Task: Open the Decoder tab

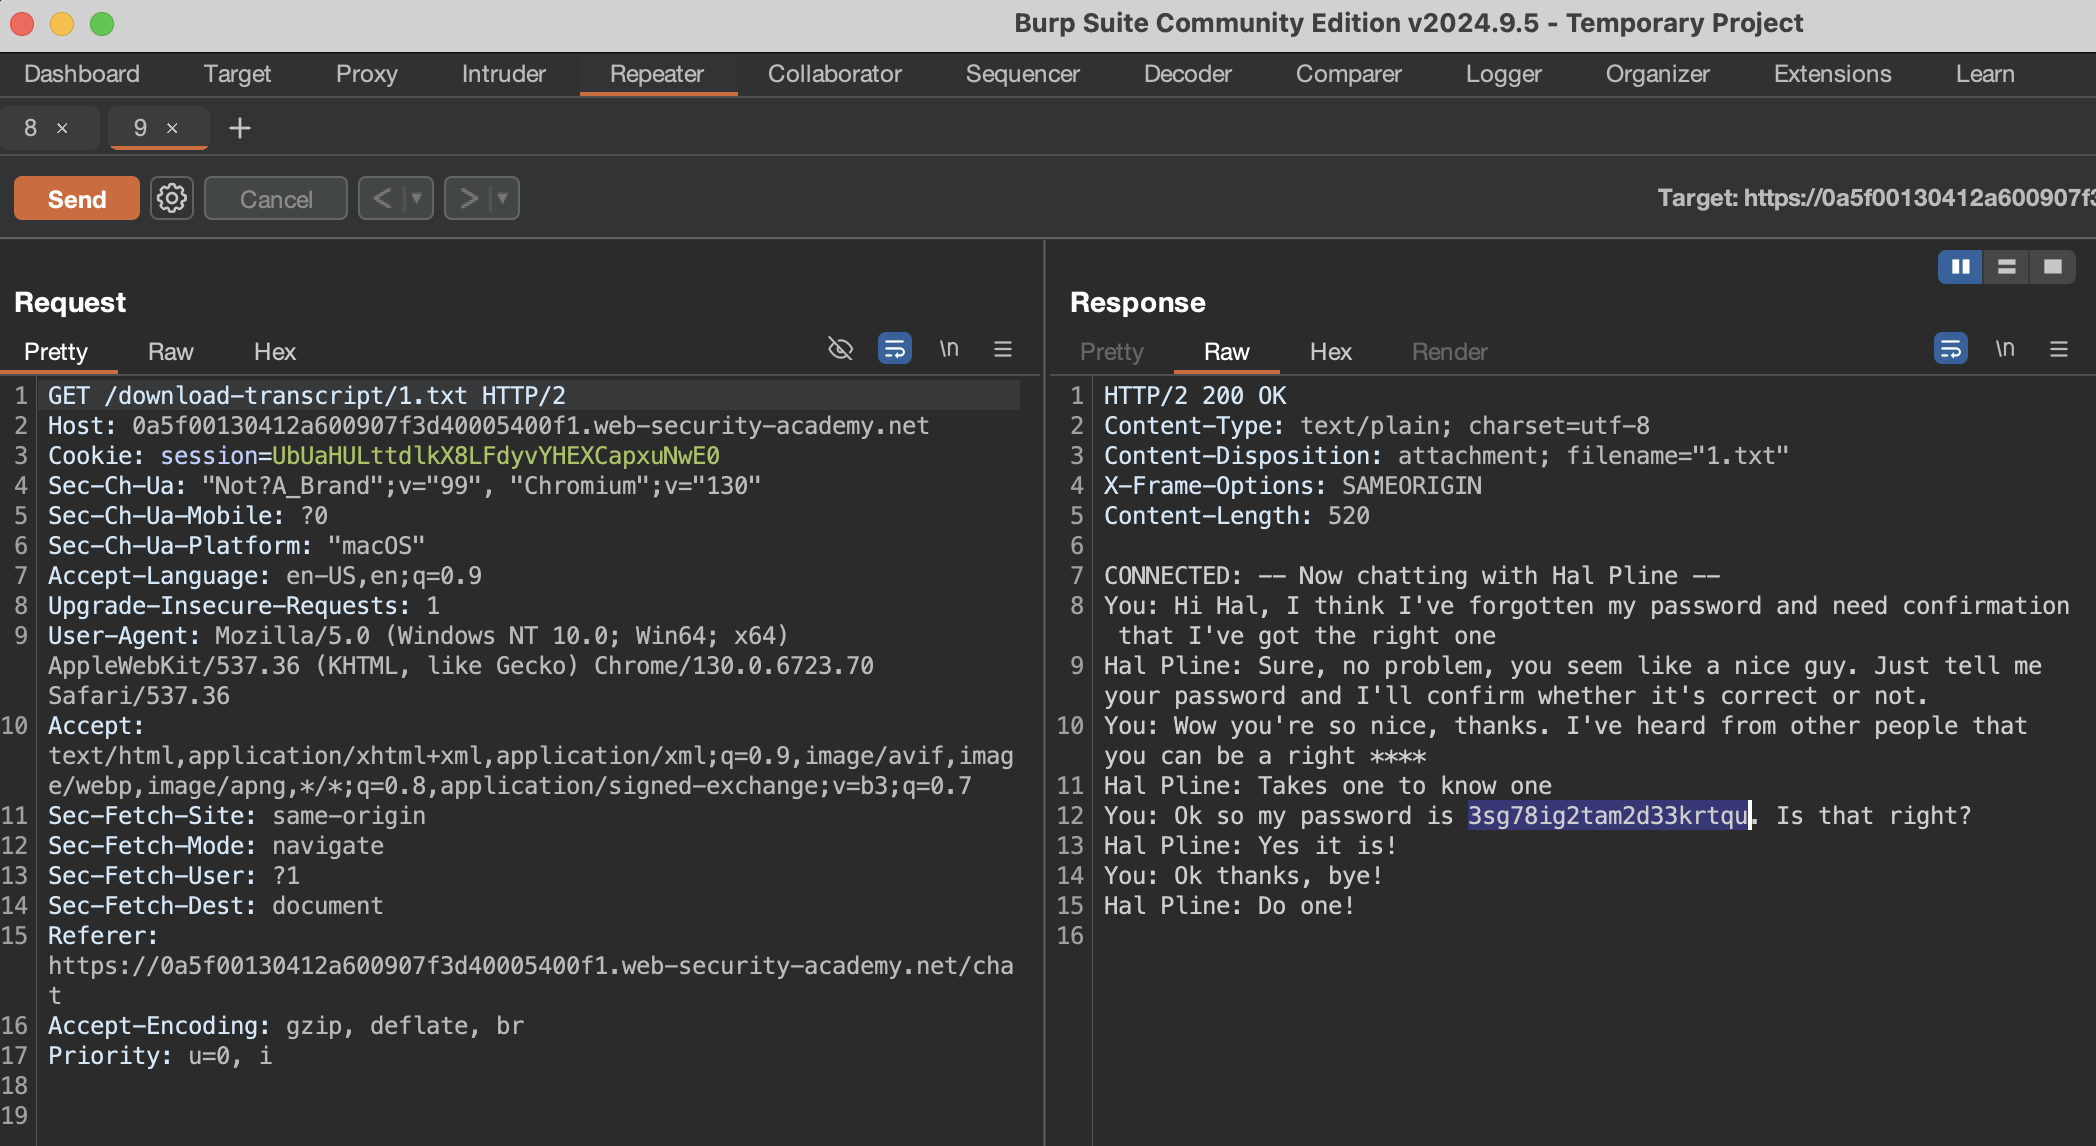Action: pyautogui.click(x=1187, y=74)
